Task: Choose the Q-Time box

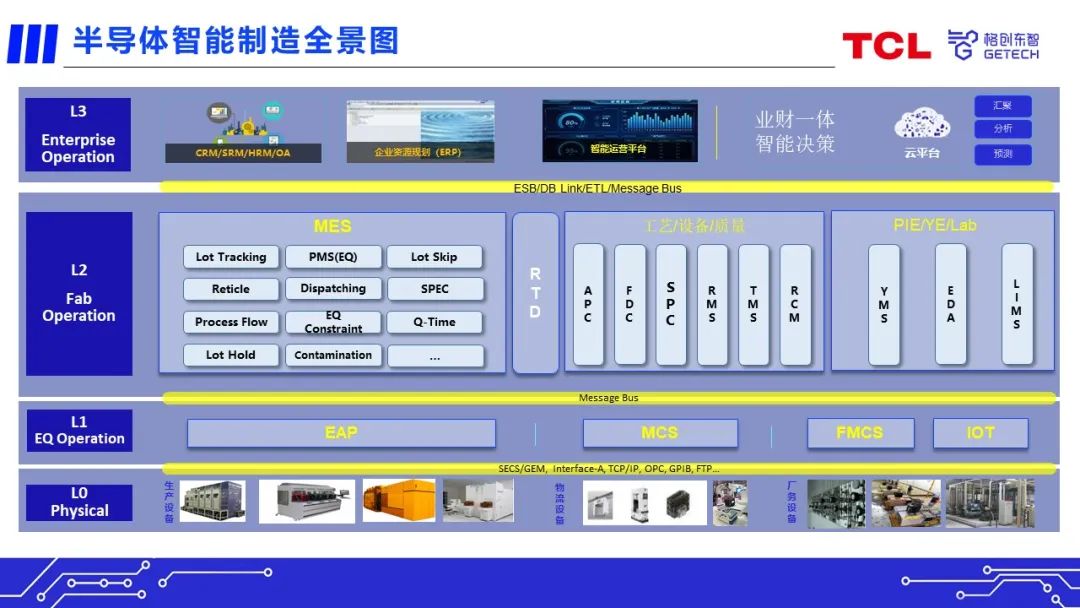Action: click(435, 322)
